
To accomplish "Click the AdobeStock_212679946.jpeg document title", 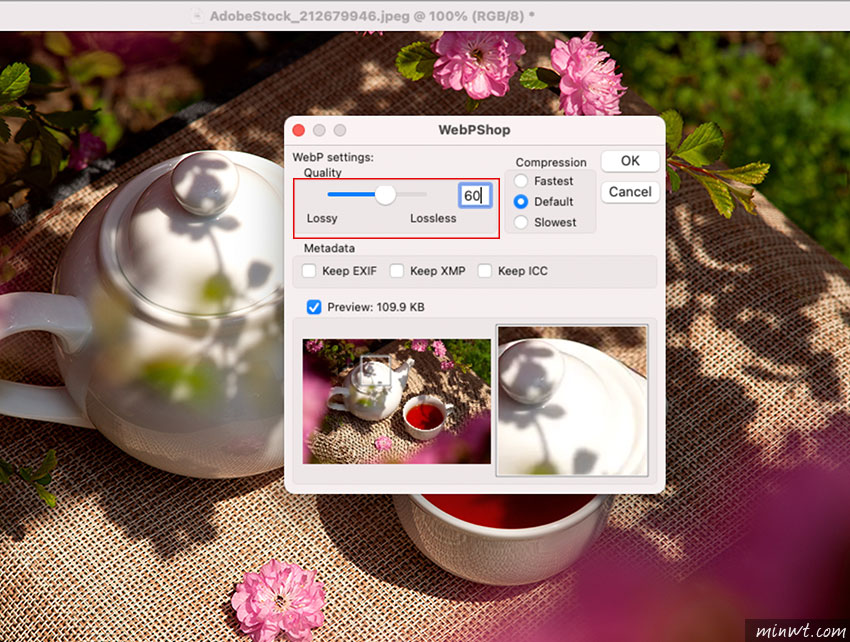I will click(372, 16).
